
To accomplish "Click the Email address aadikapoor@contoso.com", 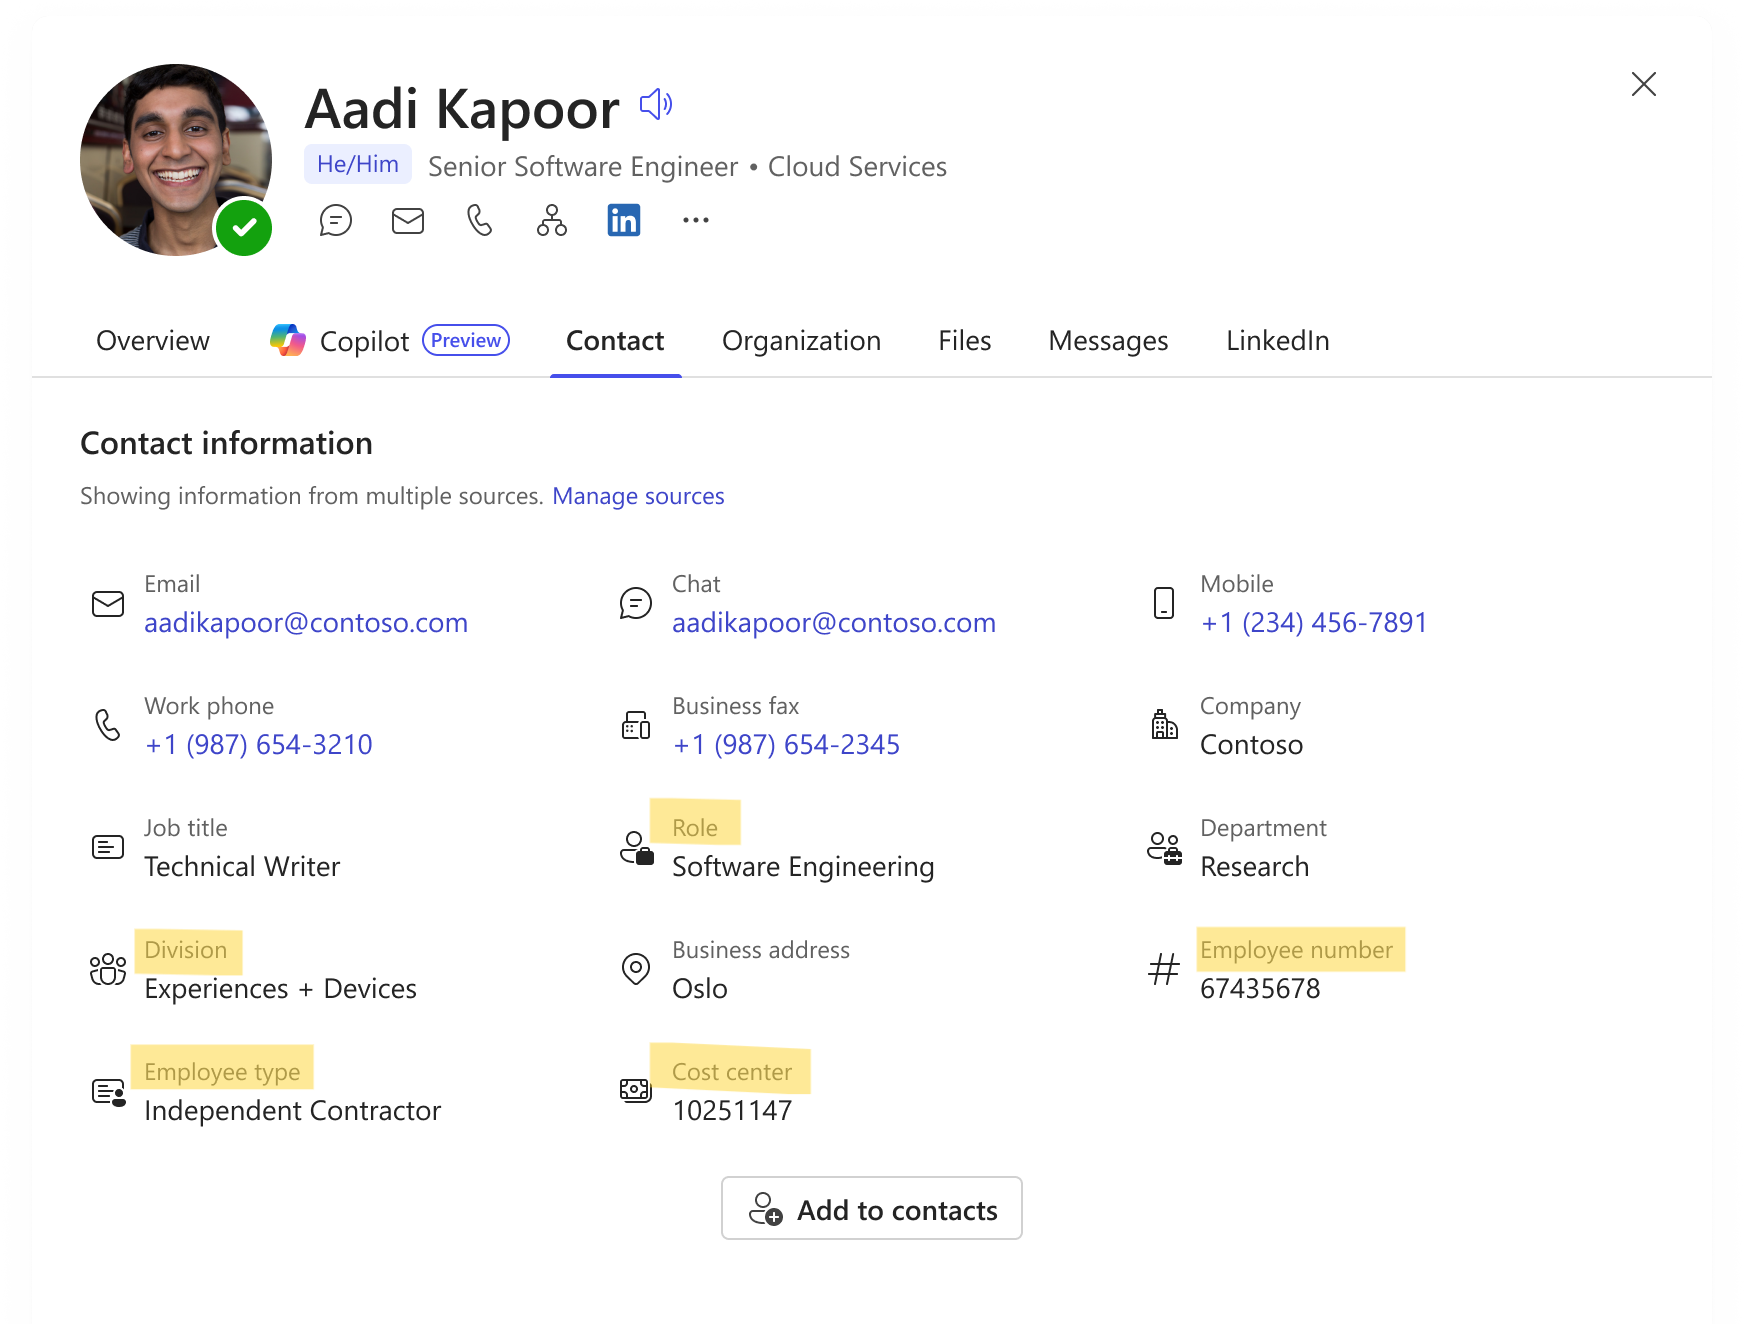I will point(306,623).
